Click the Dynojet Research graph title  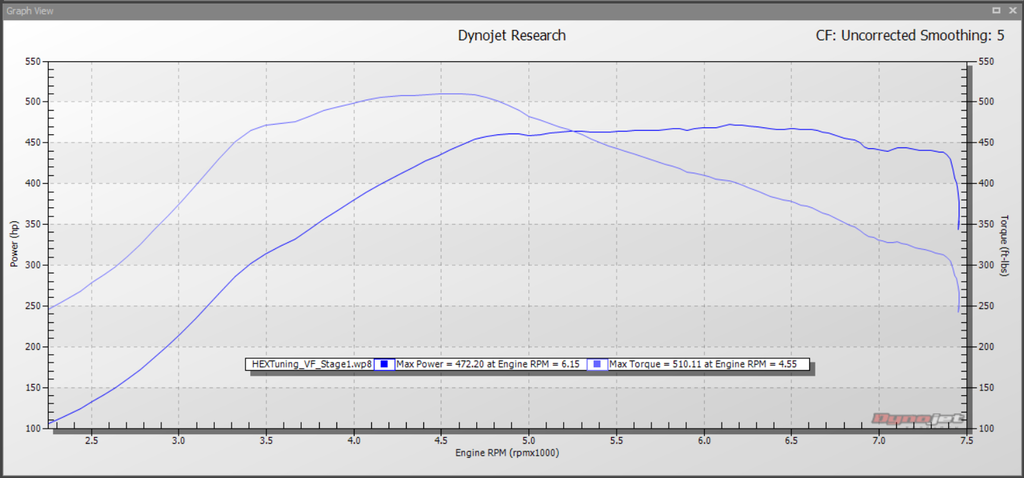click(511, 35)
